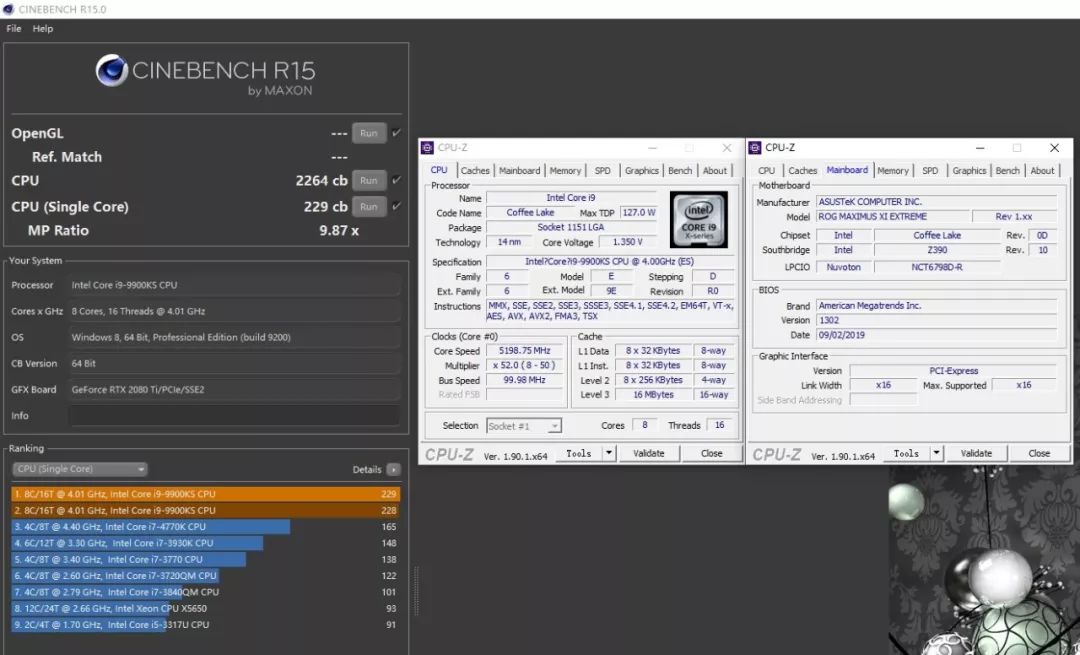Open the CPU (Single Core) ranking dropdown

pos(80,469)
